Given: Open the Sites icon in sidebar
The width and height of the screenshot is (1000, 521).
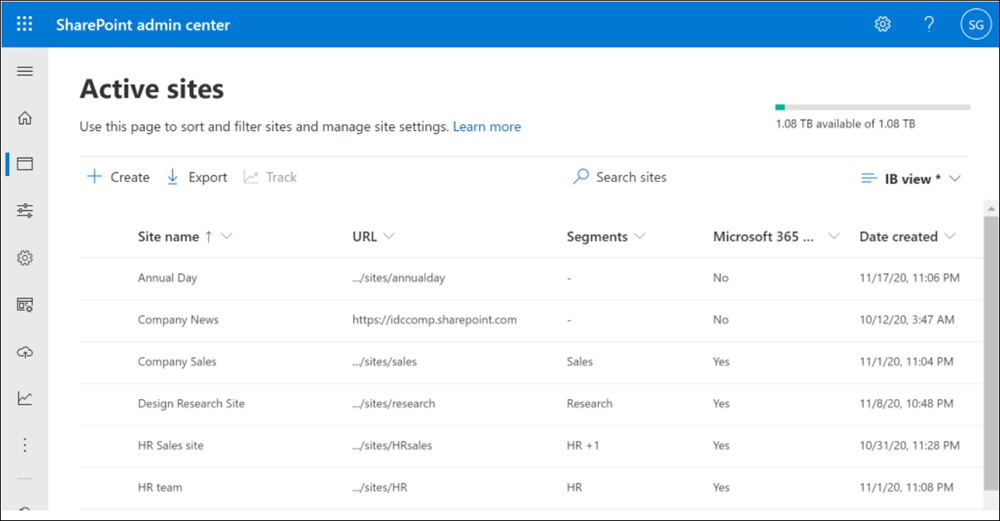Looking at the screenshot, I should (x=25, y=164).
